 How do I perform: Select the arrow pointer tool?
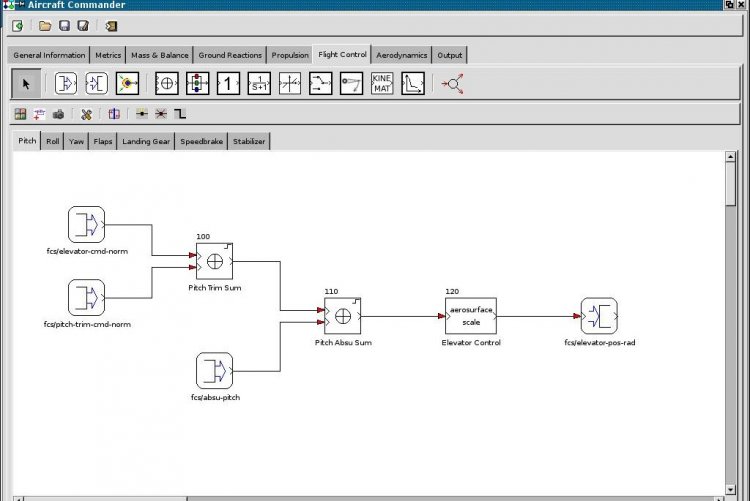pos(26,84)
